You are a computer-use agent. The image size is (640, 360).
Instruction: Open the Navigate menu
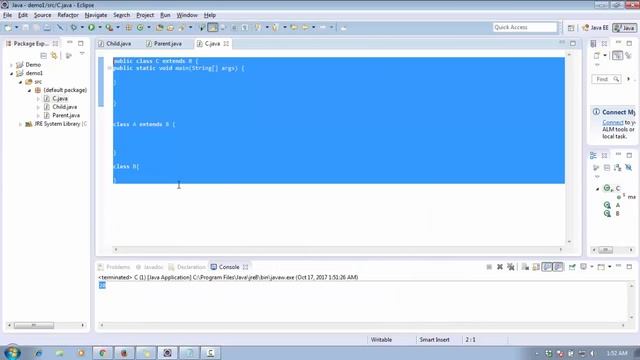96,15
